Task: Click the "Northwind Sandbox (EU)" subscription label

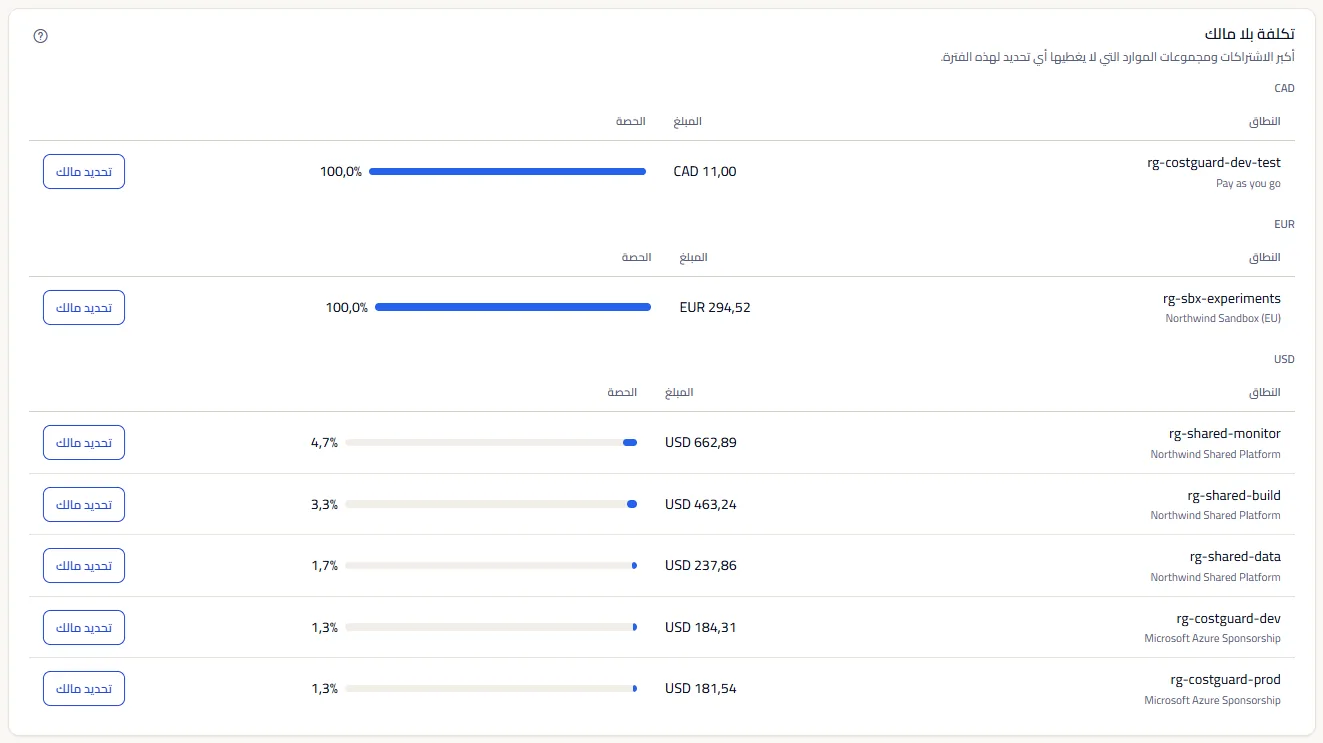Action: click(x=1223, y=319)
